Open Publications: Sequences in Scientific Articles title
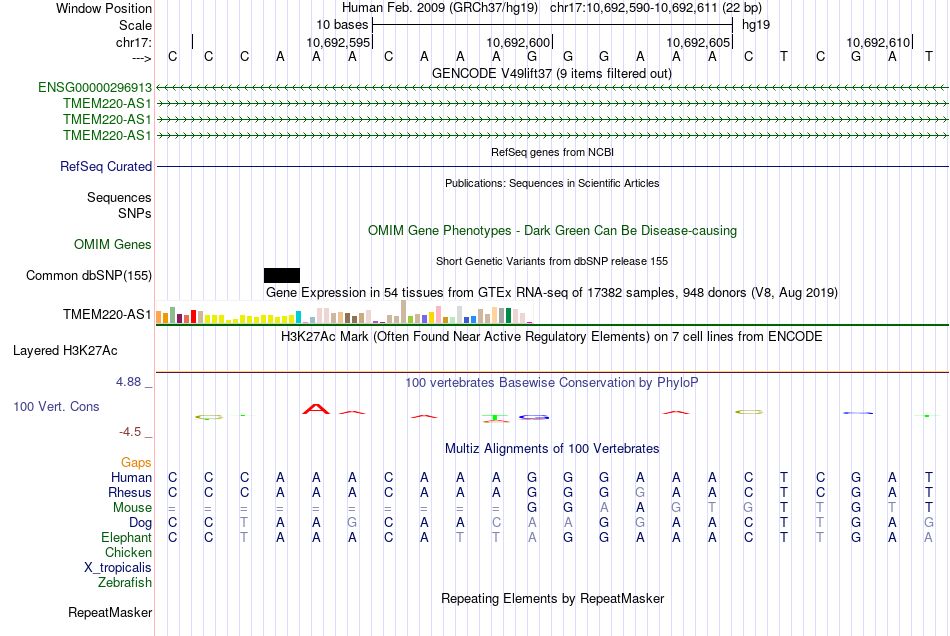950x636 pixels. click(552, 183)
